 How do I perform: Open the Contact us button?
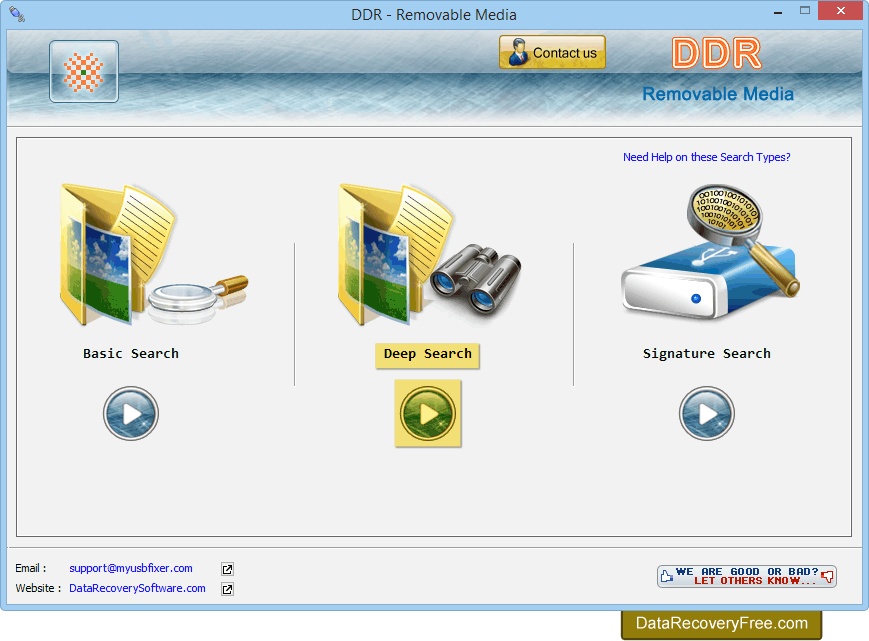(x=552, y=53)
